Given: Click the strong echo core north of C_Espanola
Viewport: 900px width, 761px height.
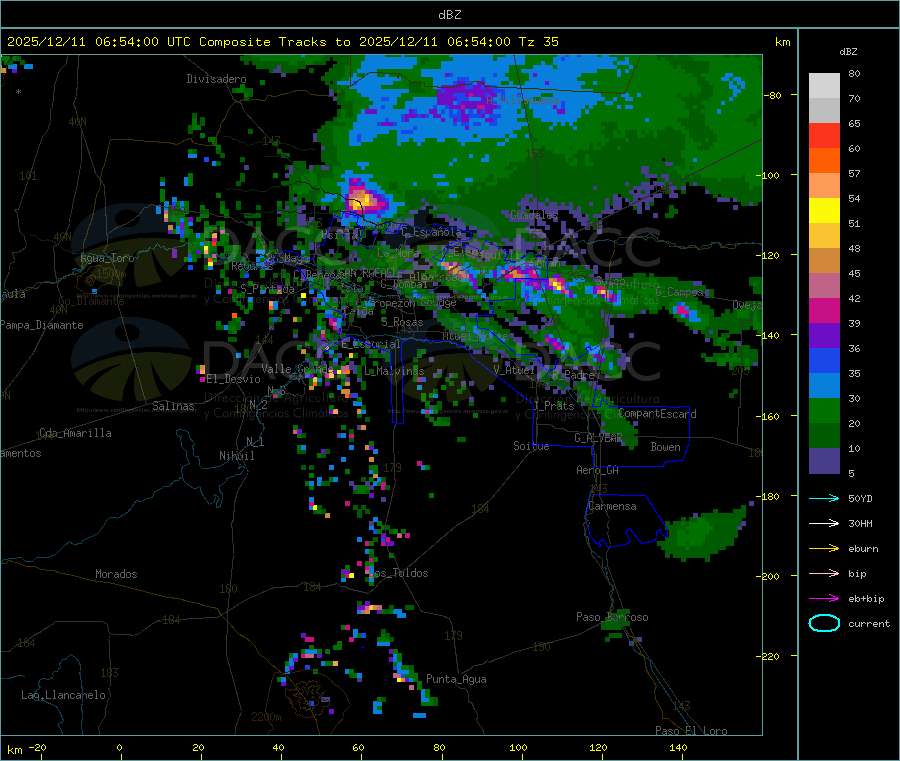Looking at the screenshot, I should click(363, 198).
